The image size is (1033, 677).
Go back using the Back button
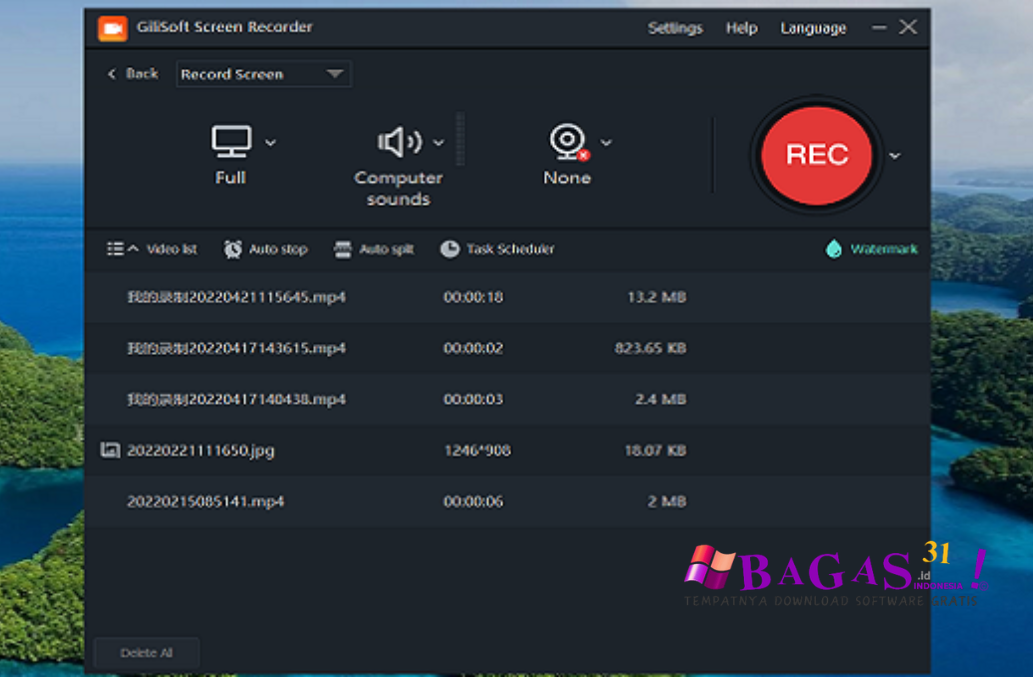133,74
